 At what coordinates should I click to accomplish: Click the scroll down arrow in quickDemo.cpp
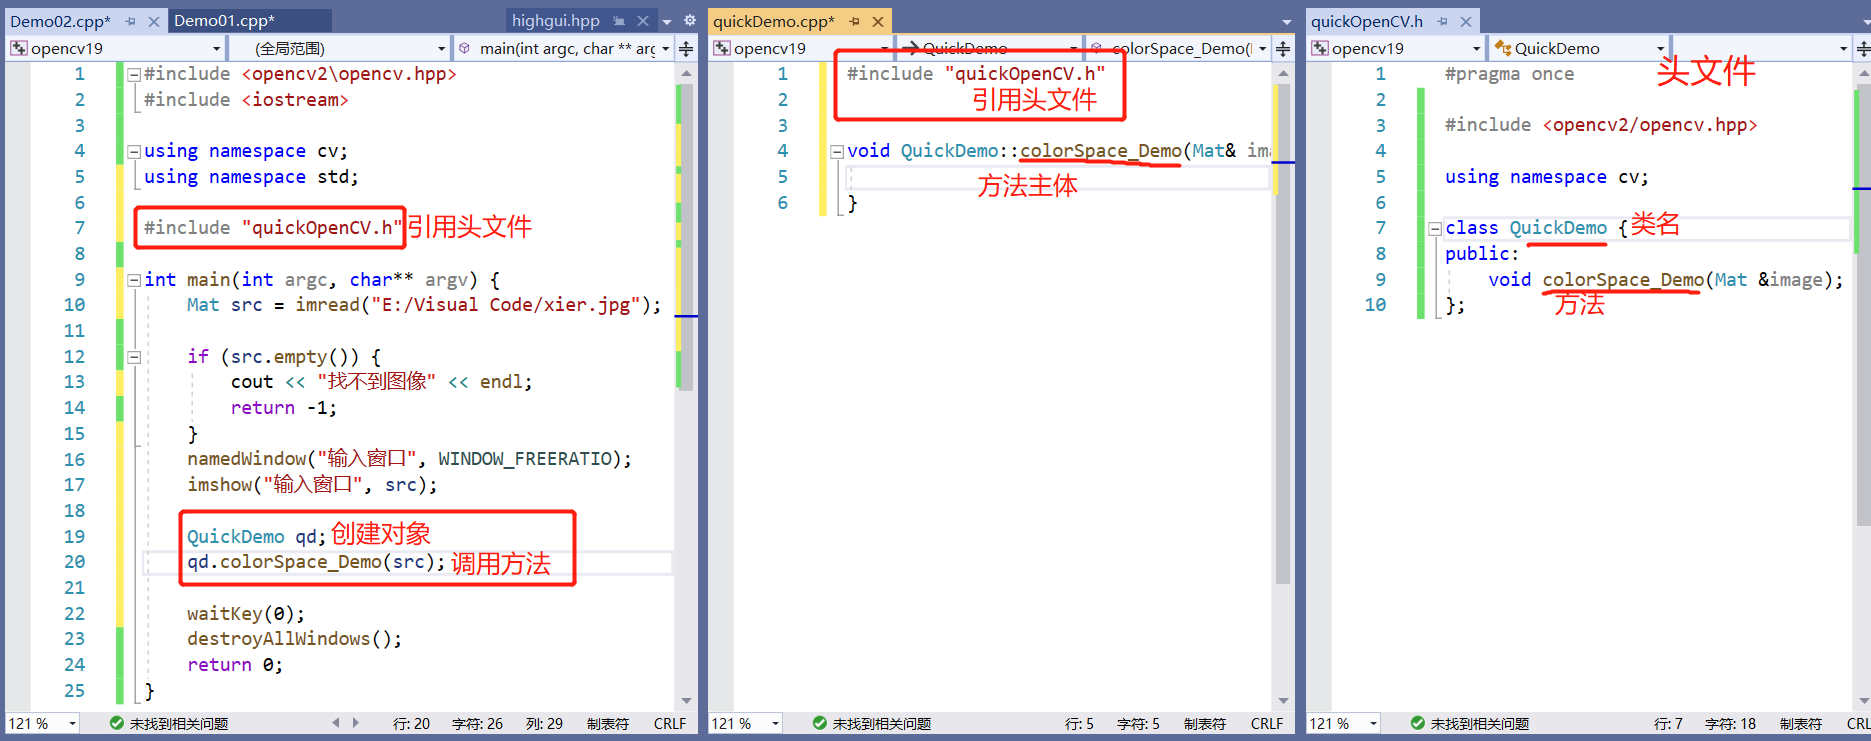(x=1283, y=701)
